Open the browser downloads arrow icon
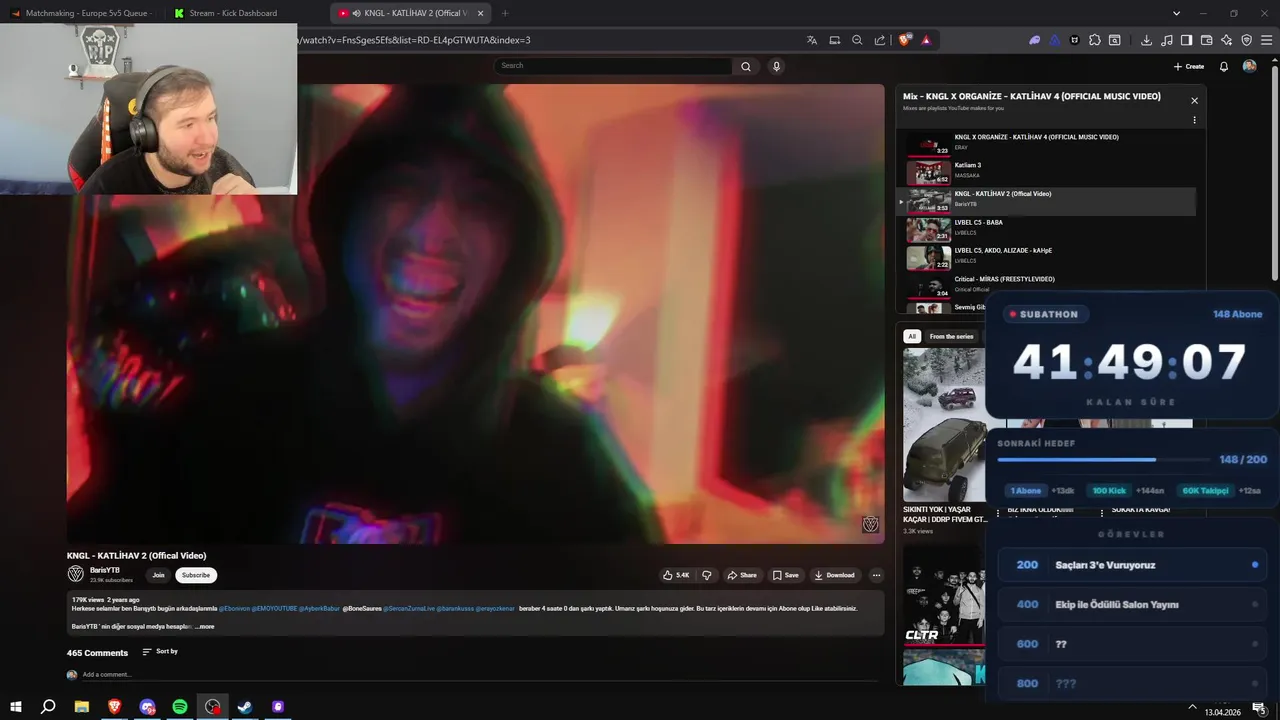This screenshot has height=720, width=1280. tap(1146, 40)
